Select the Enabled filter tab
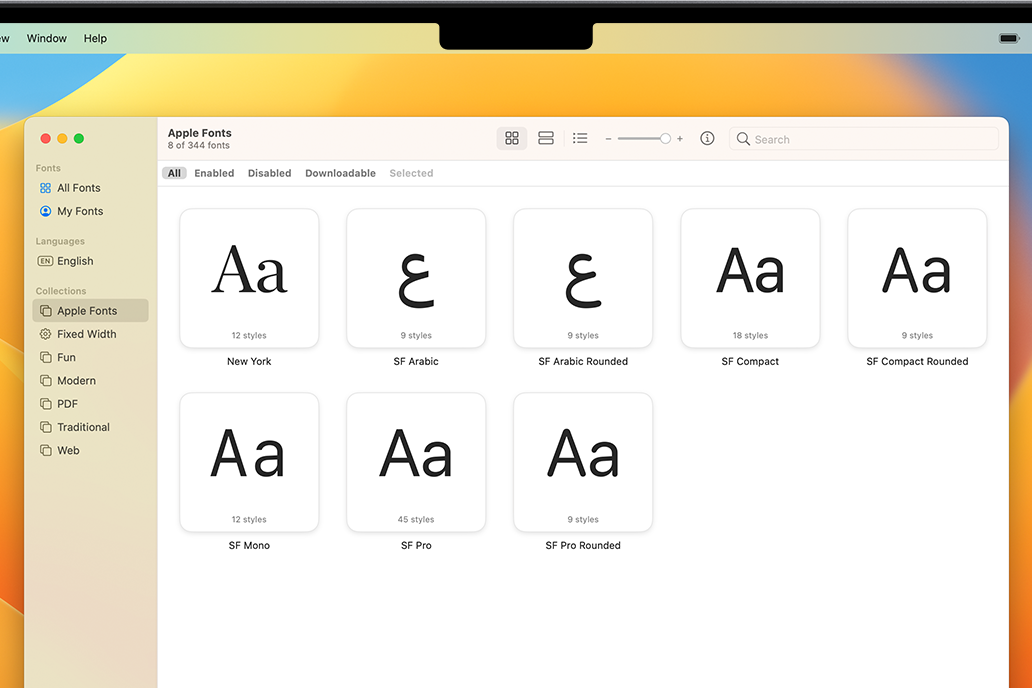Viewport: 1032px width, 688px height. [214, 173]
